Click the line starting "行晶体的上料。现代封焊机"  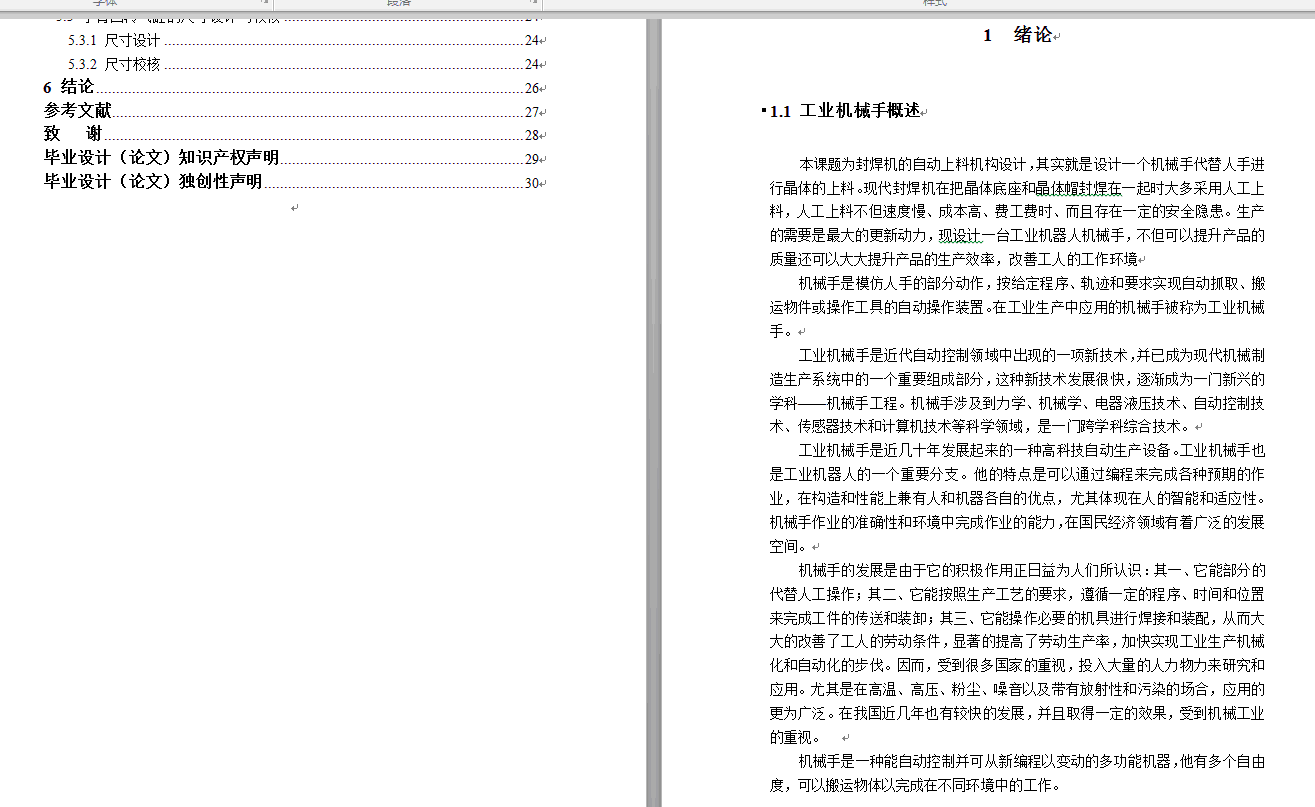tap(1017, 188)
